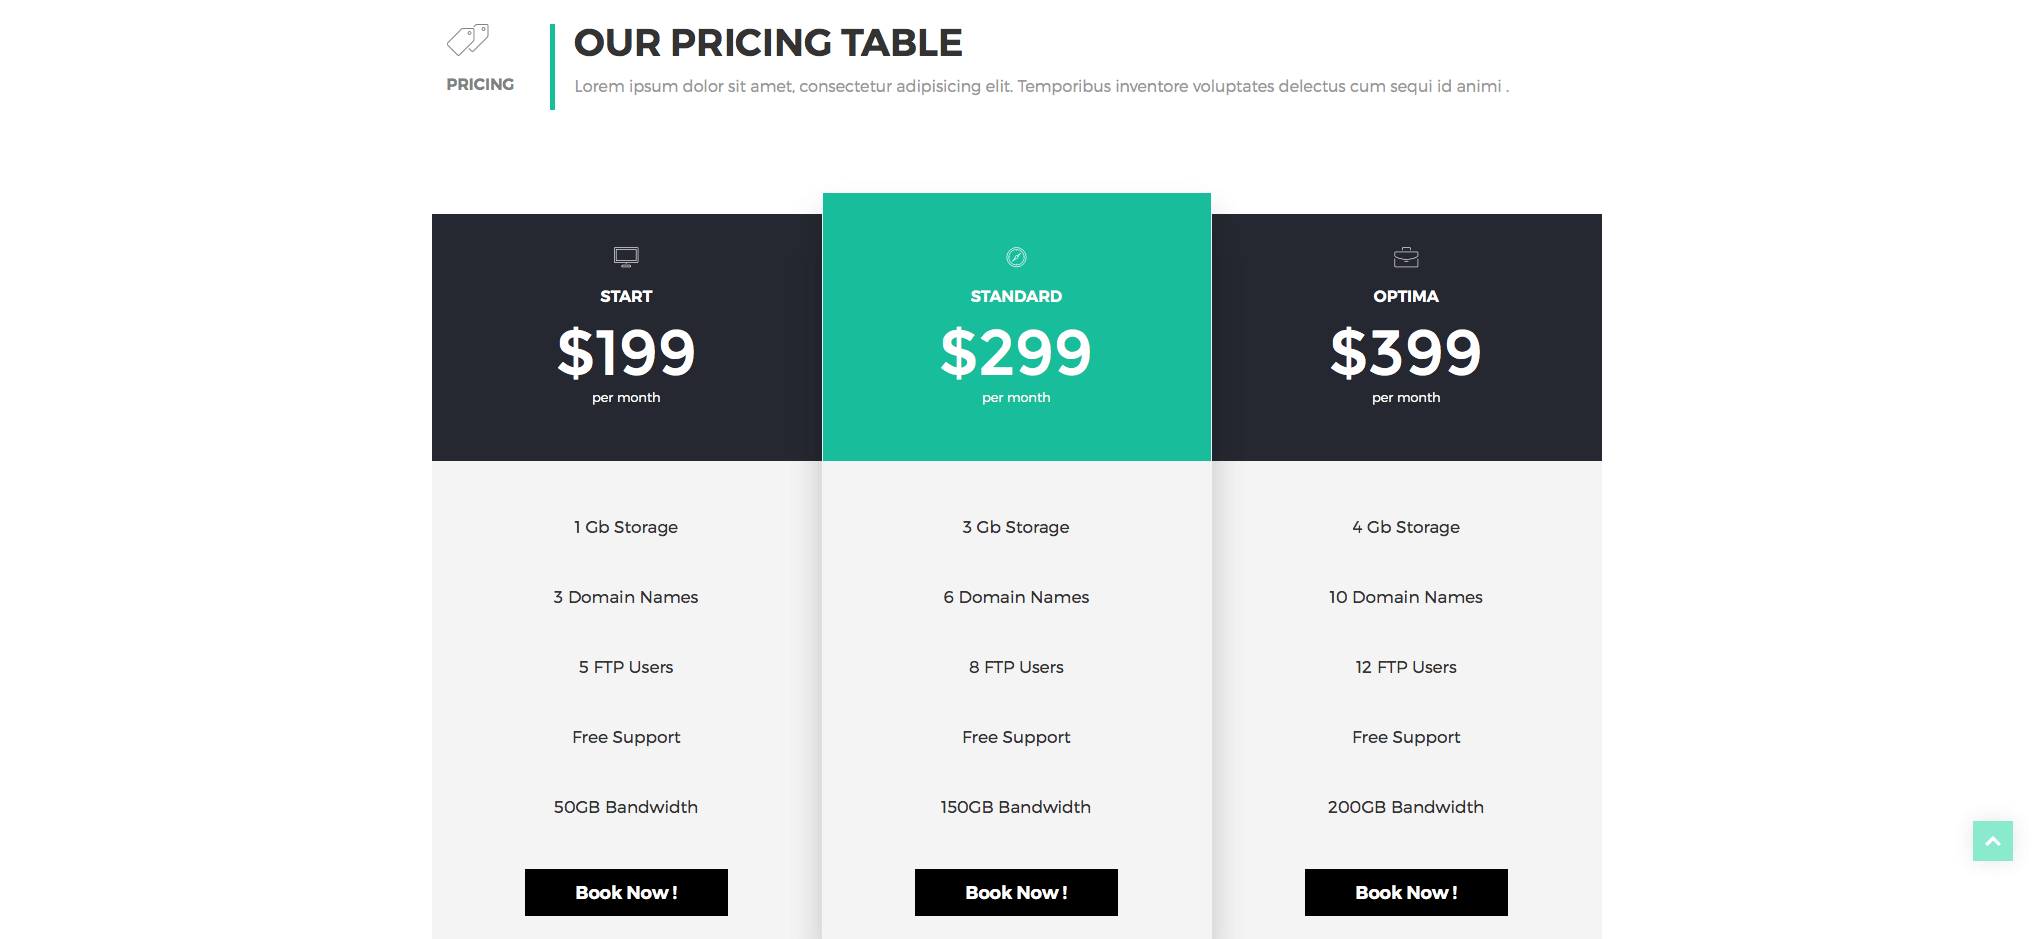Select the $299 price on green card
The height and width of the screenshot is (939, 2033).
[x=1016, y=352]
